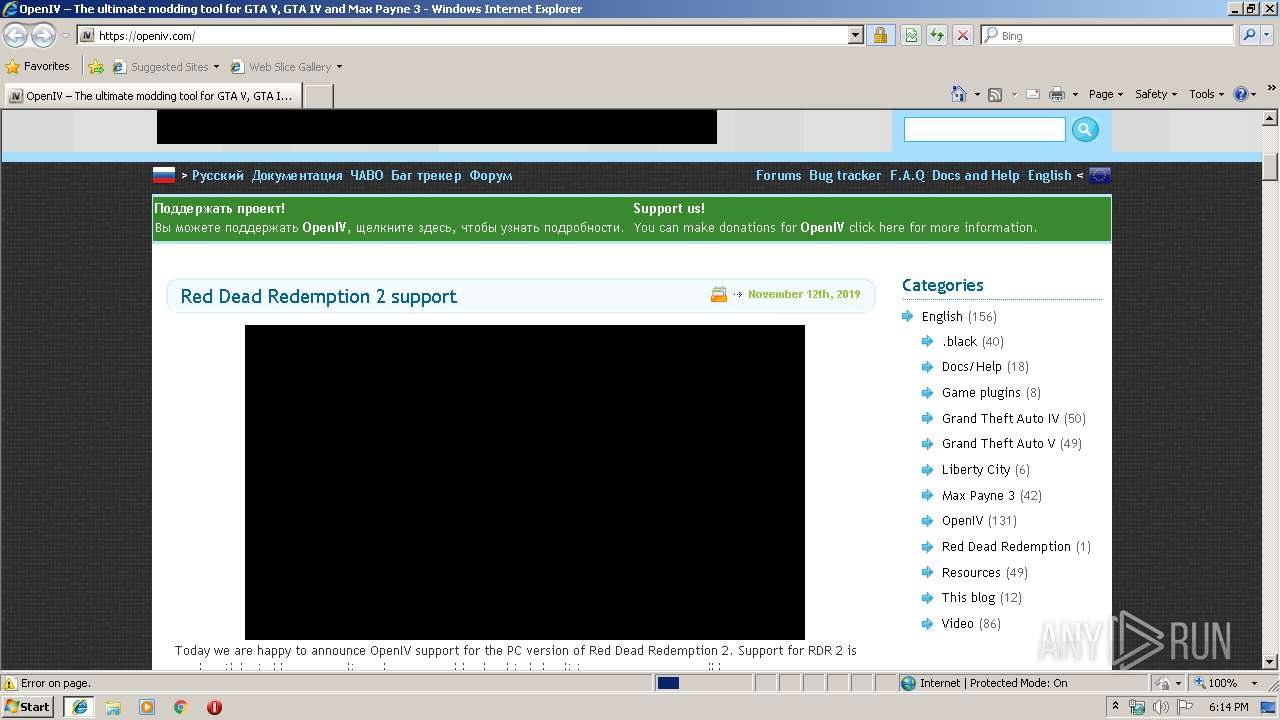Click the embedded video area

(x=525, y=482)
